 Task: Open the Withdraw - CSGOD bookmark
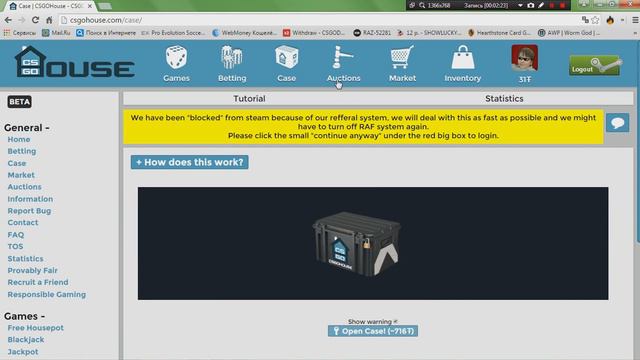coord(313,33)
